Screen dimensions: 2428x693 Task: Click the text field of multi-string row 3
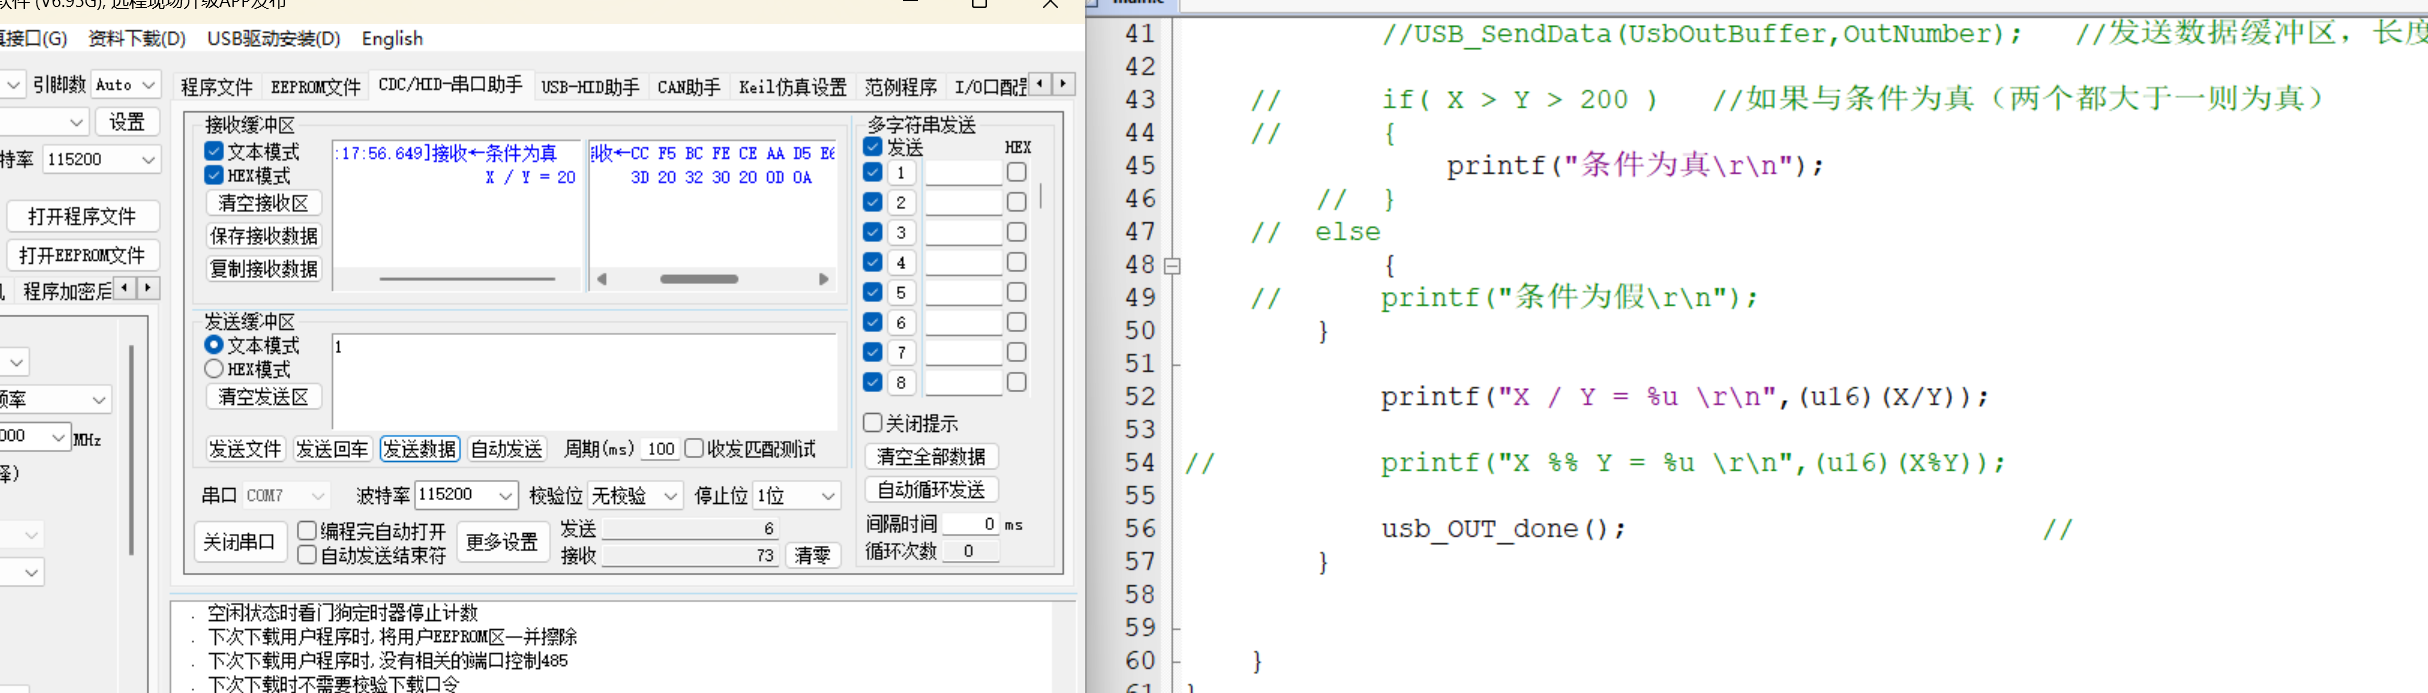pos(963,233)
